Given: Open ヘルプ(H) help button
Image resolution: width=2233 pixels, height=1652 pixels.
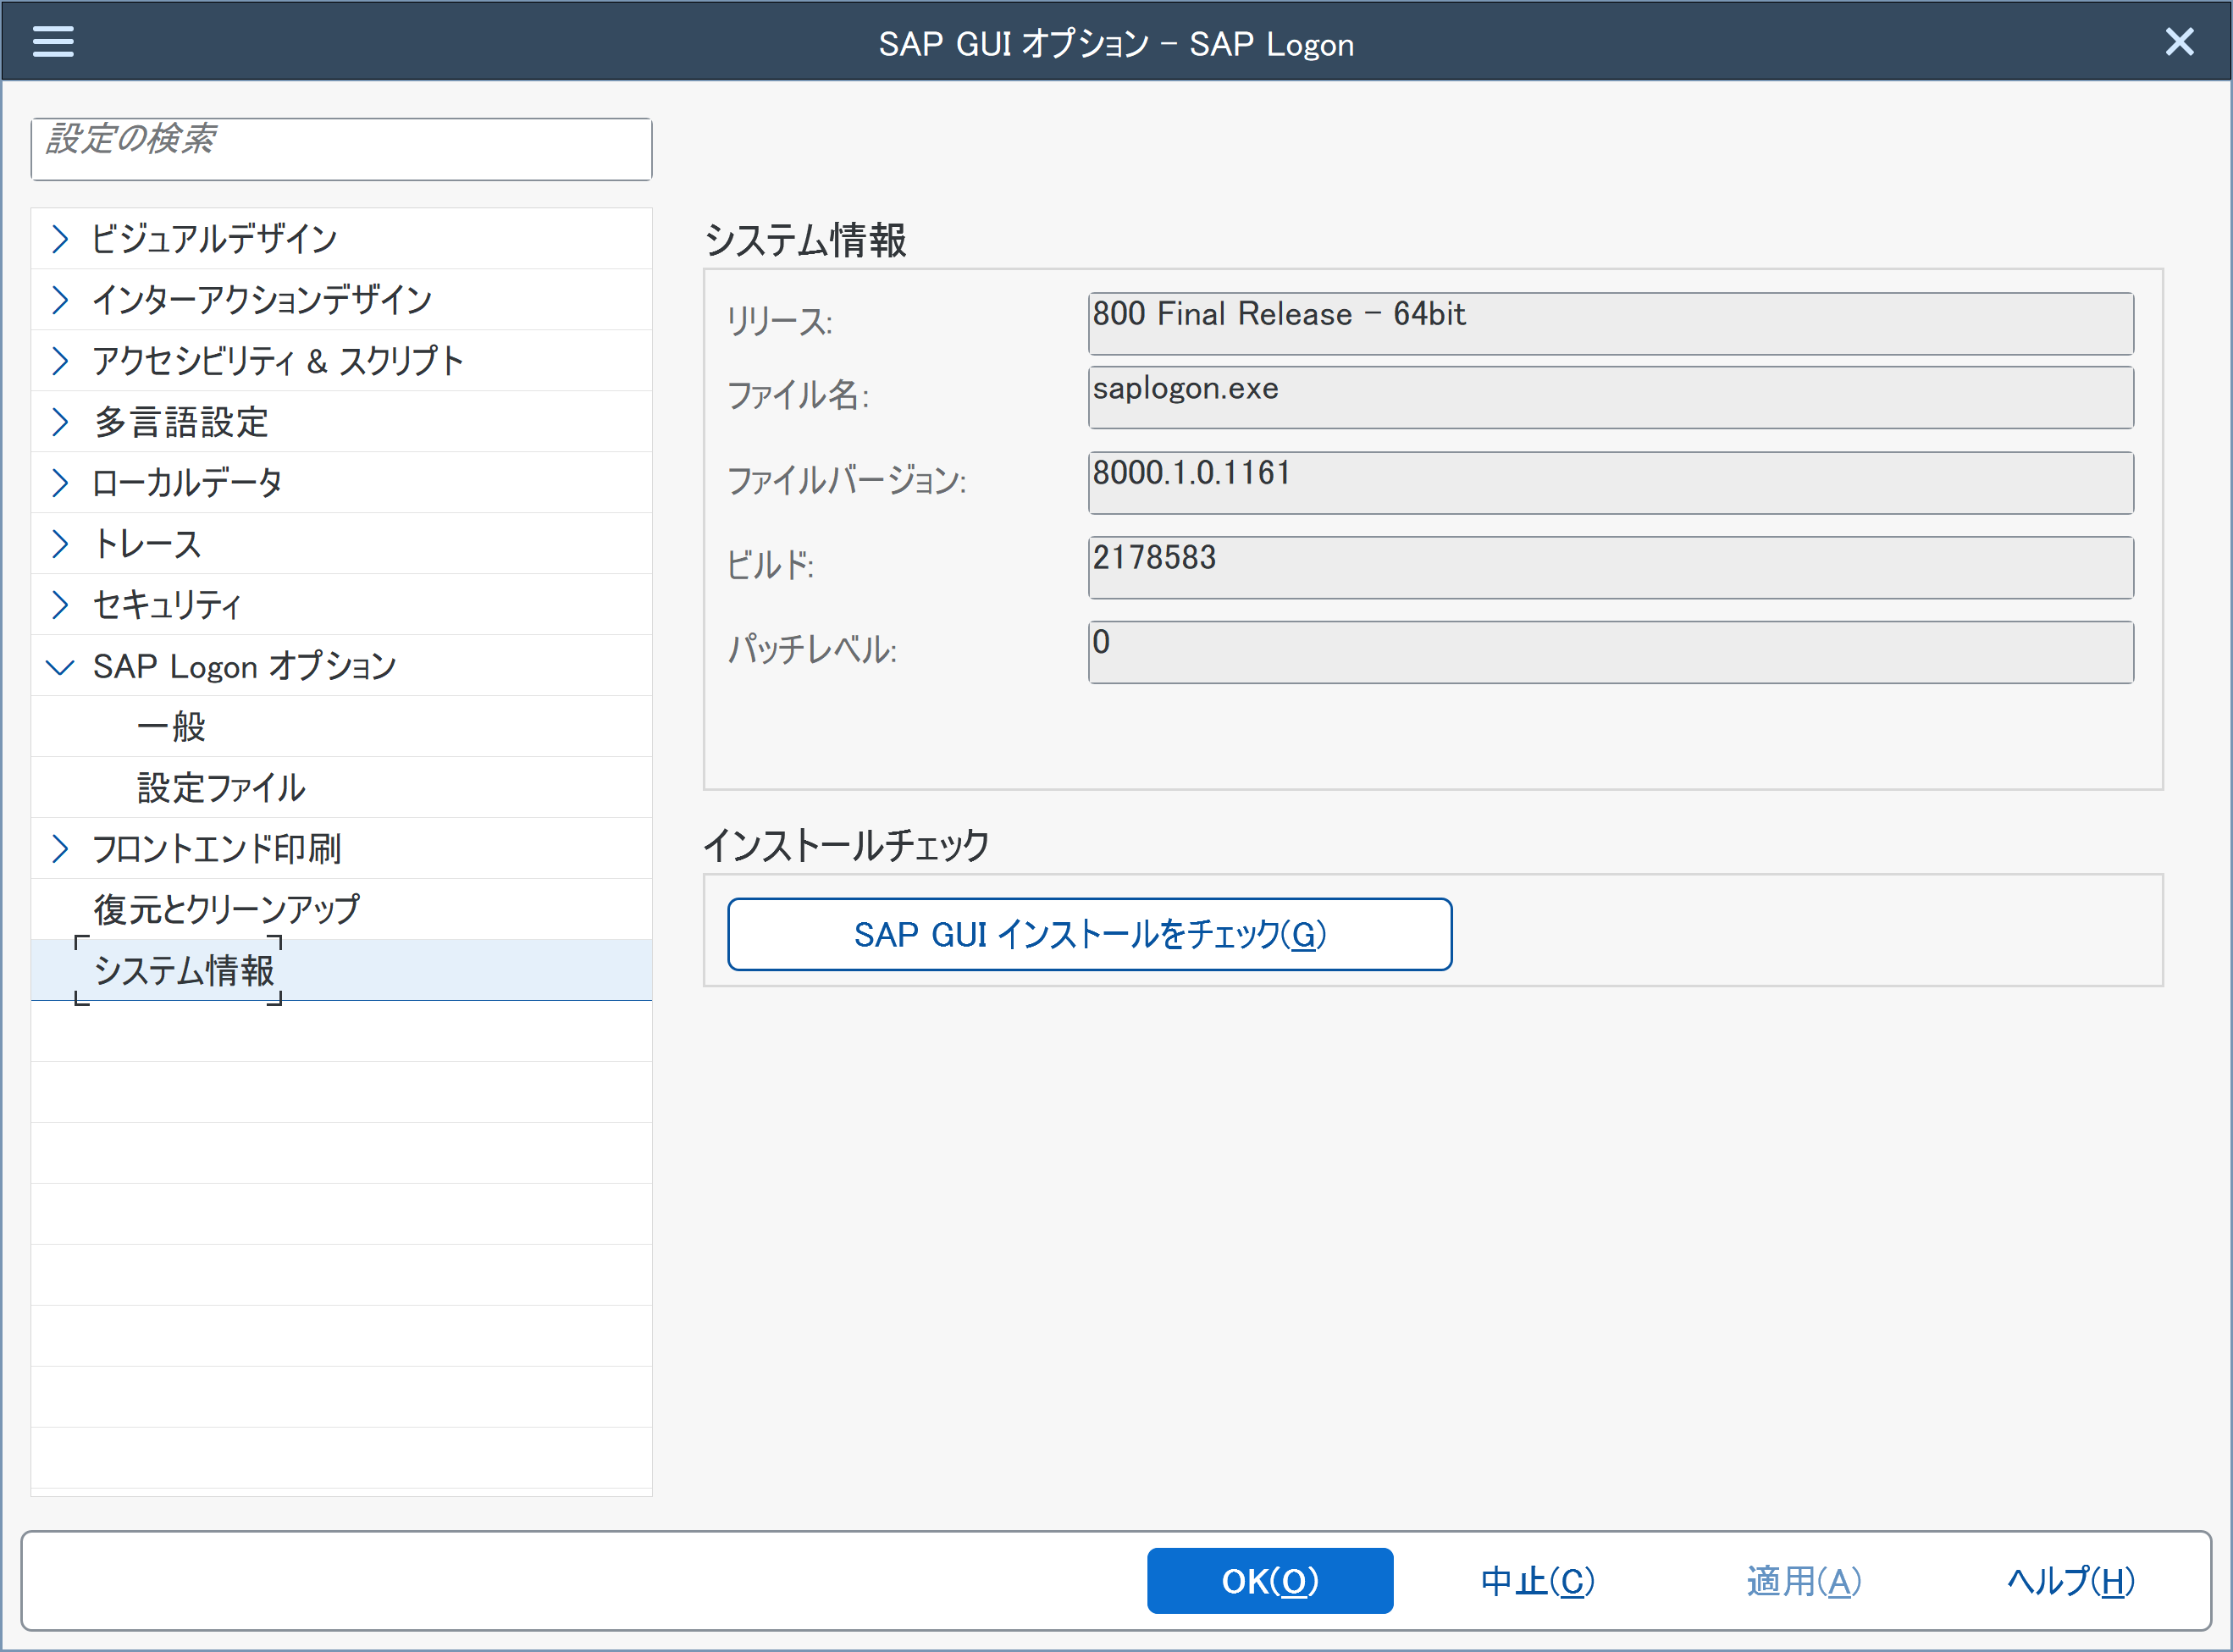Looking at the screenshot, I should click(2070, 1581).
